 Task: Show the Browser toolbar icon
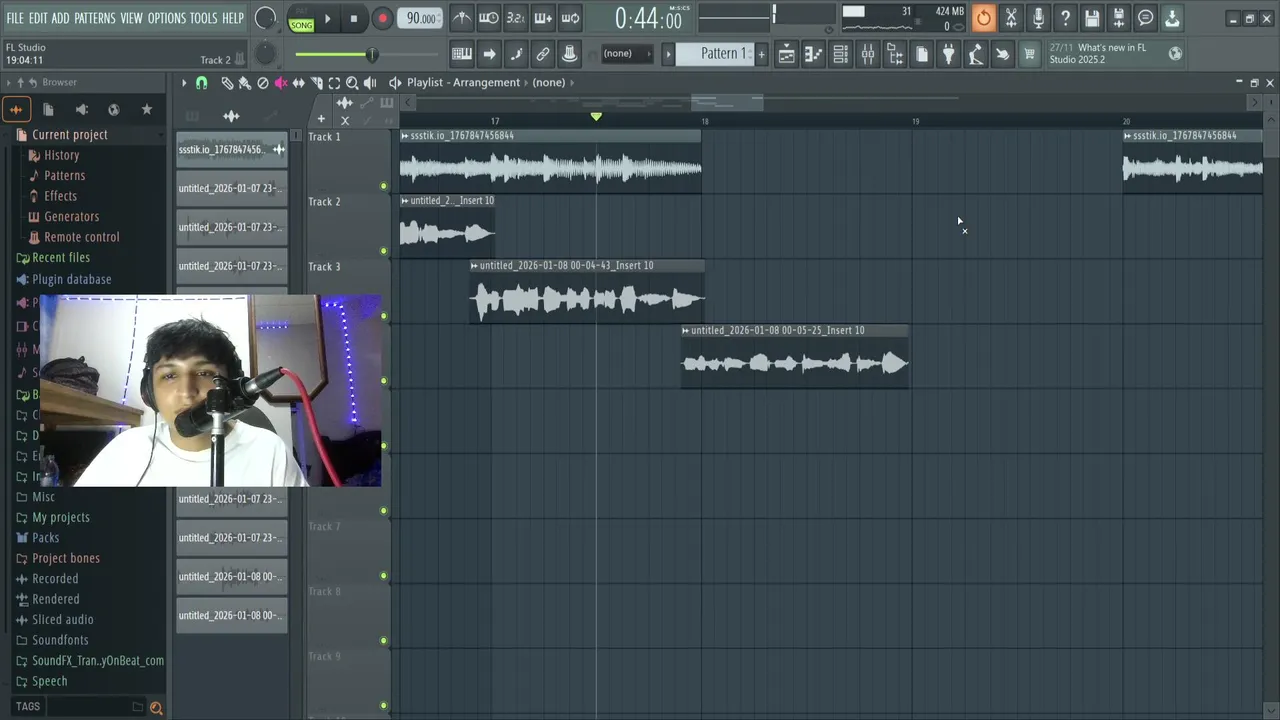point(894,54)
